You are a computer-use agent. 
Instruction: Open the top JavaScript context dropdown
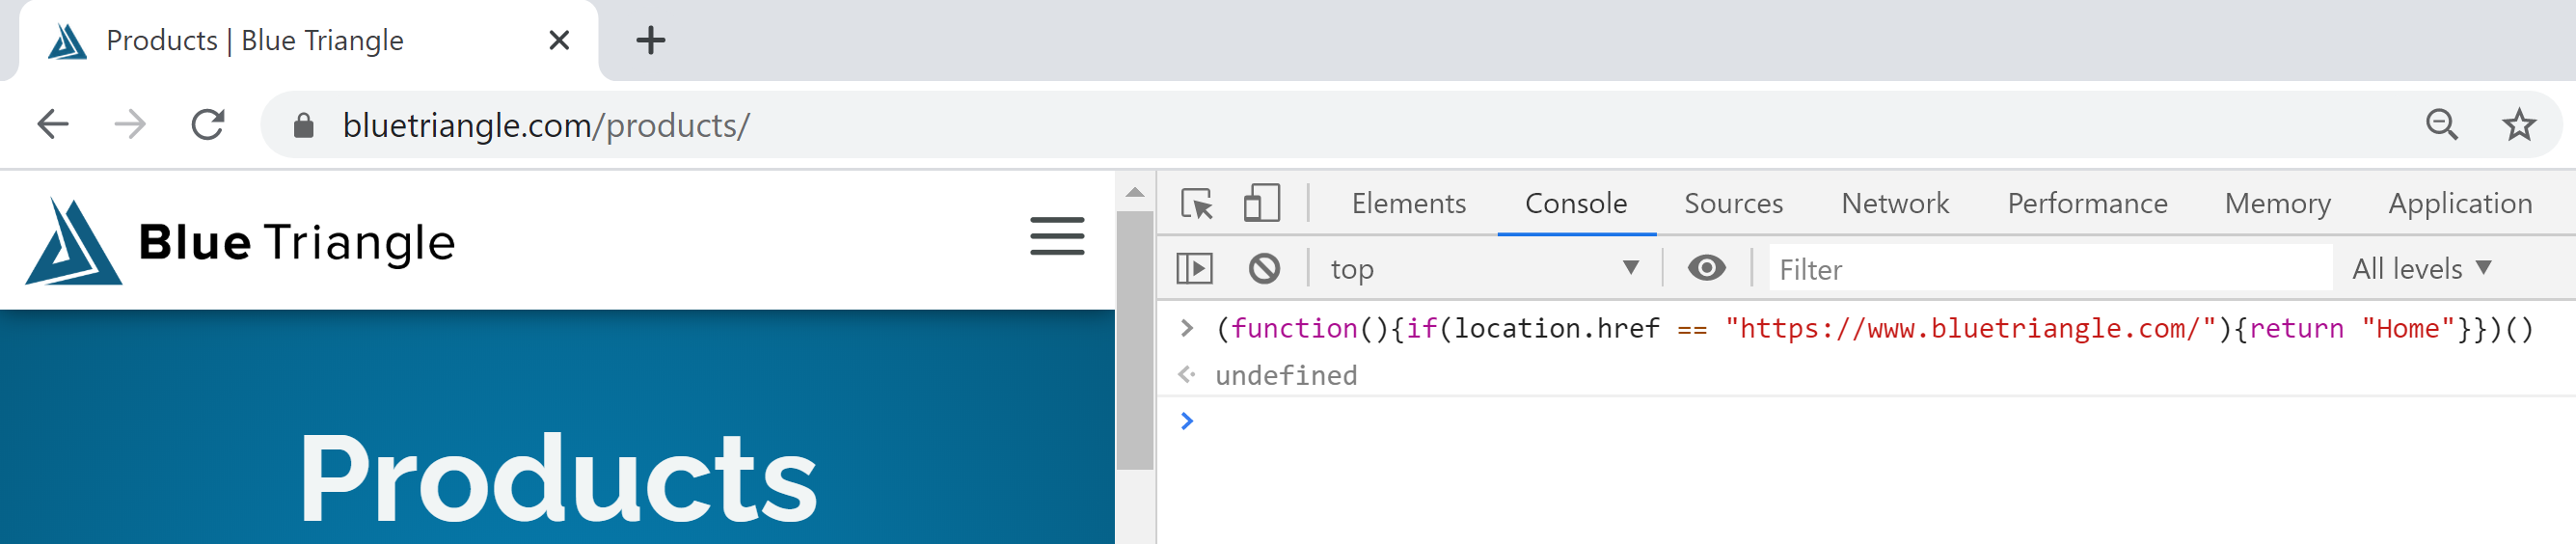coord(1484,268)
